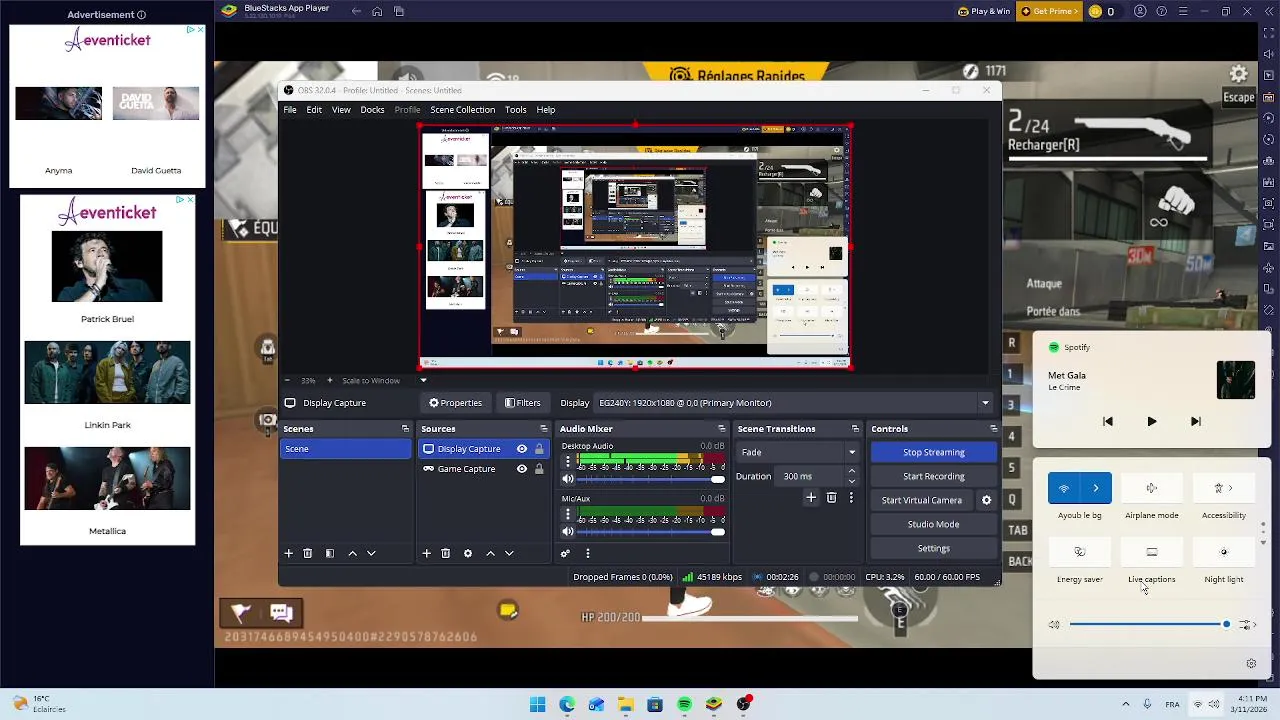Open transition properties three-dot menu

coord(851,497)
